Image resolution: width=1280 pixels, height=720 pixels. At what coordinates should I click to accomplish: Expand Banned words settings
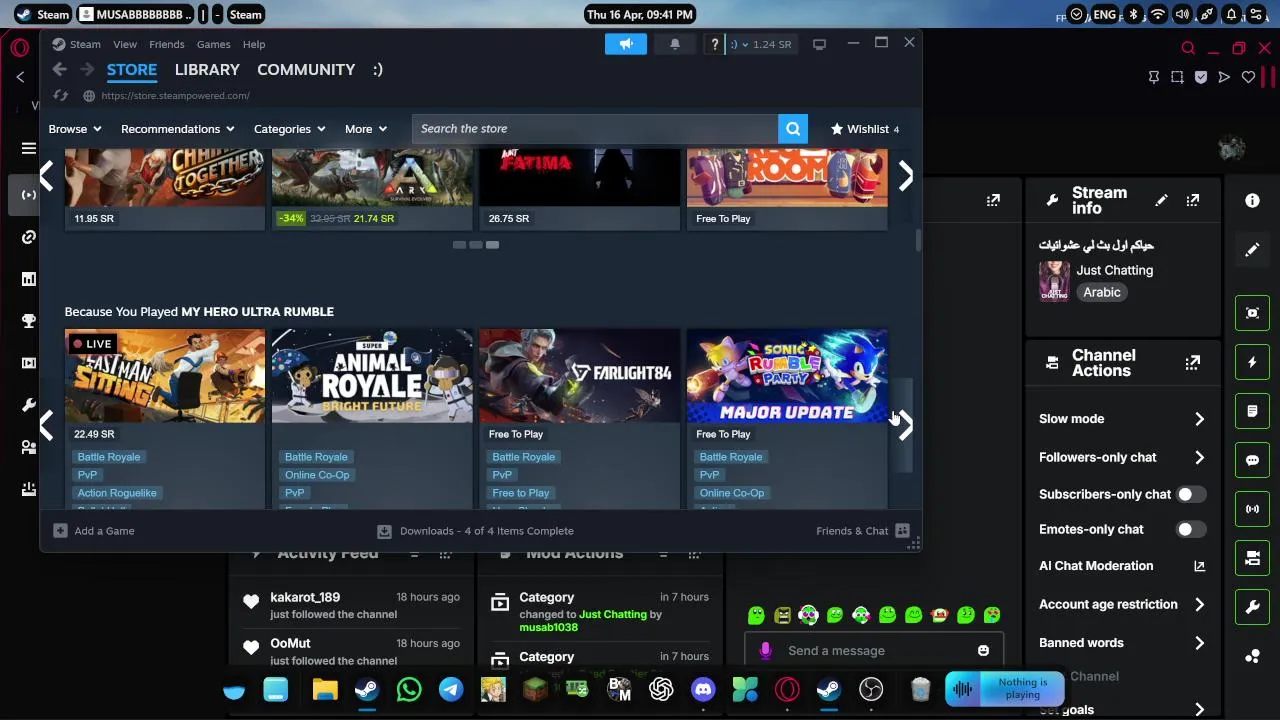[1121, 643]
